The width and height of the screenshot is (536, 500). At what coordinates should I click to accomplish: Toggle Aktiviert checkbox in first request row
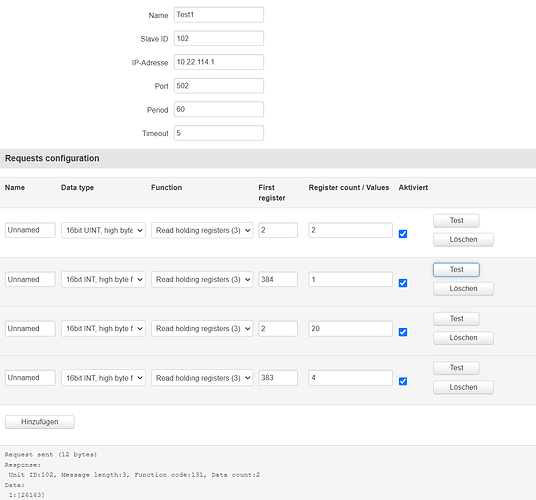403,234
